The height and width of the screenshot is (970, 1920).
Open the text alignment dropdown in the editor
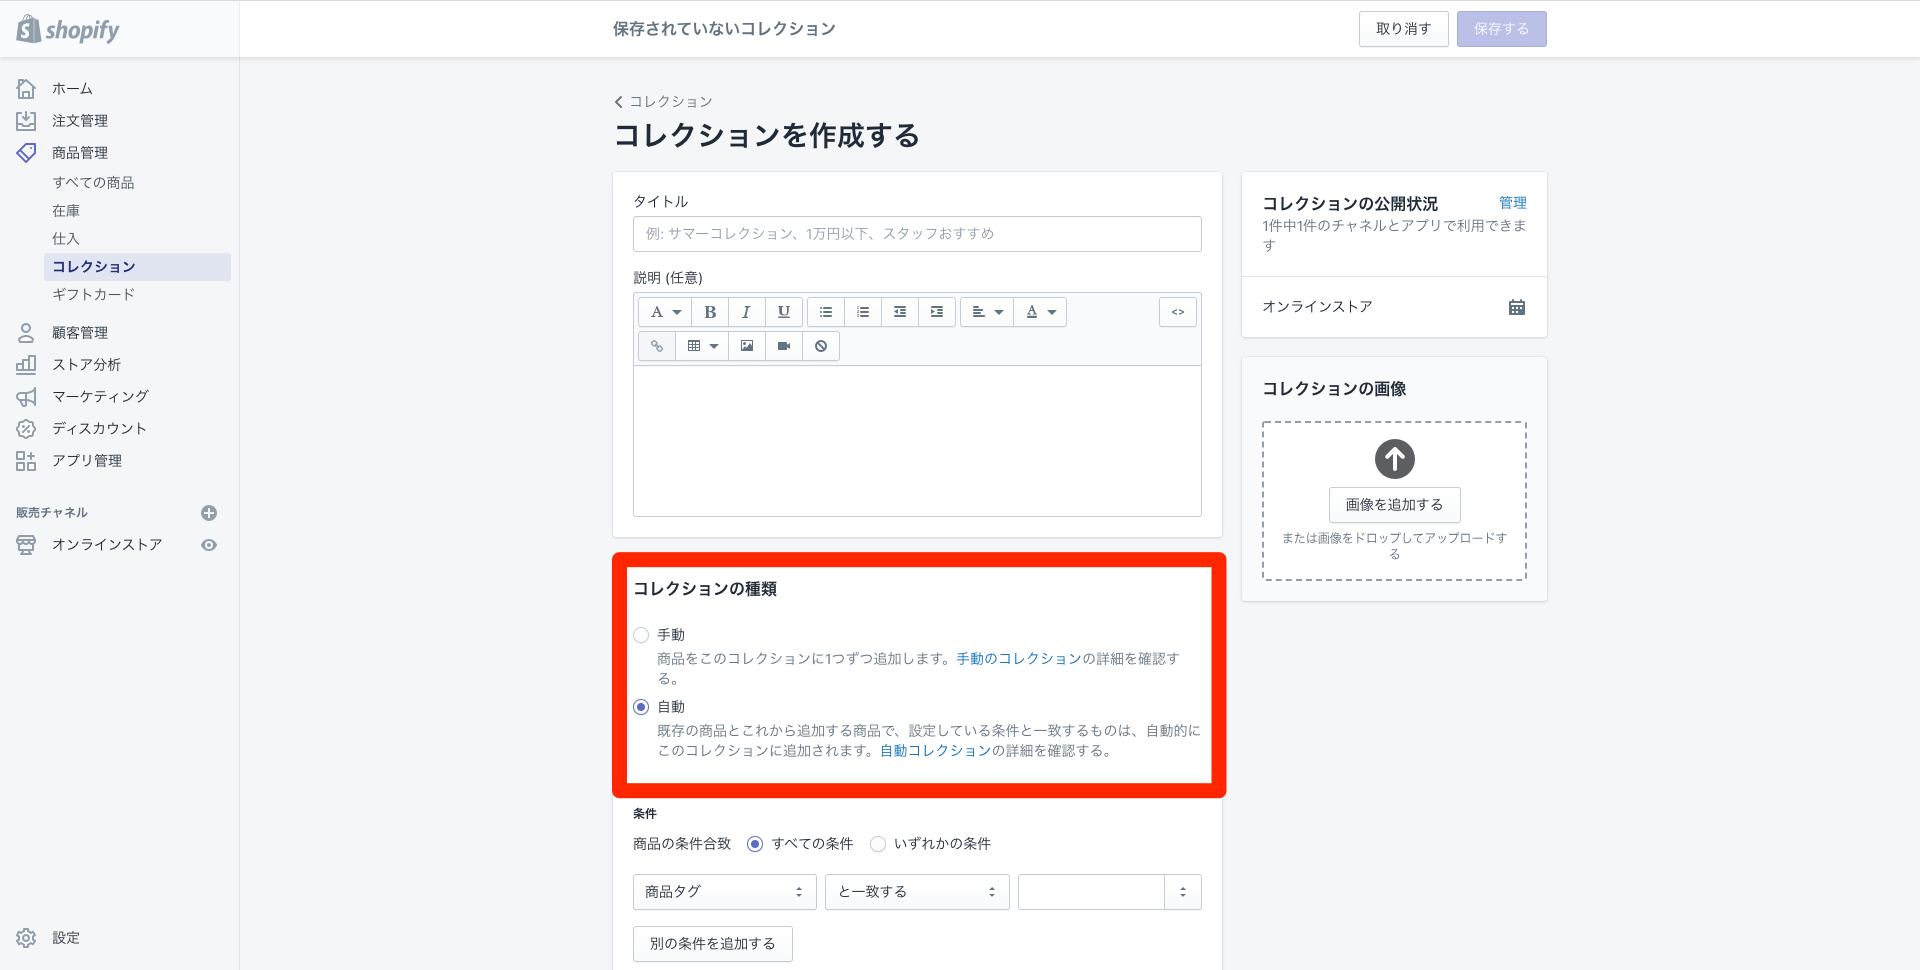tap(986, 311)
